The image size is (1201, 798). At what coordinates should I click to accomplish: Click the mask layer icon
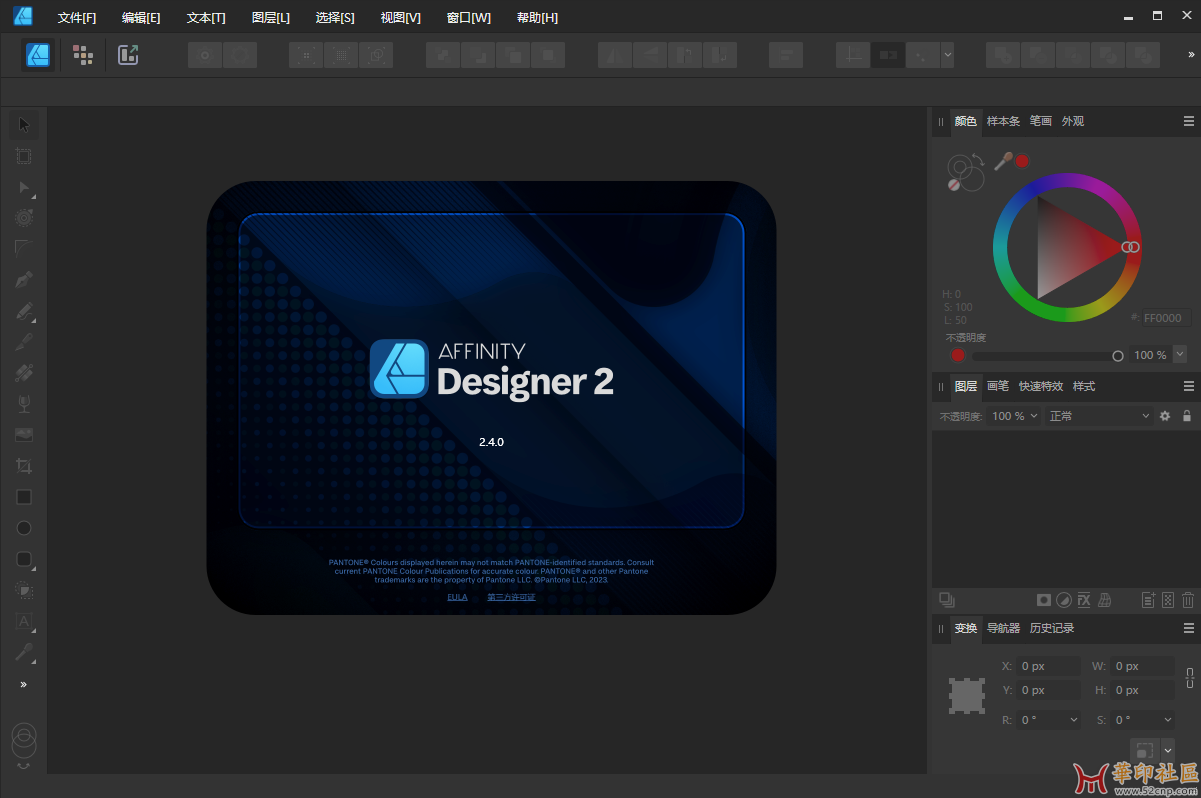(1044, 600)
